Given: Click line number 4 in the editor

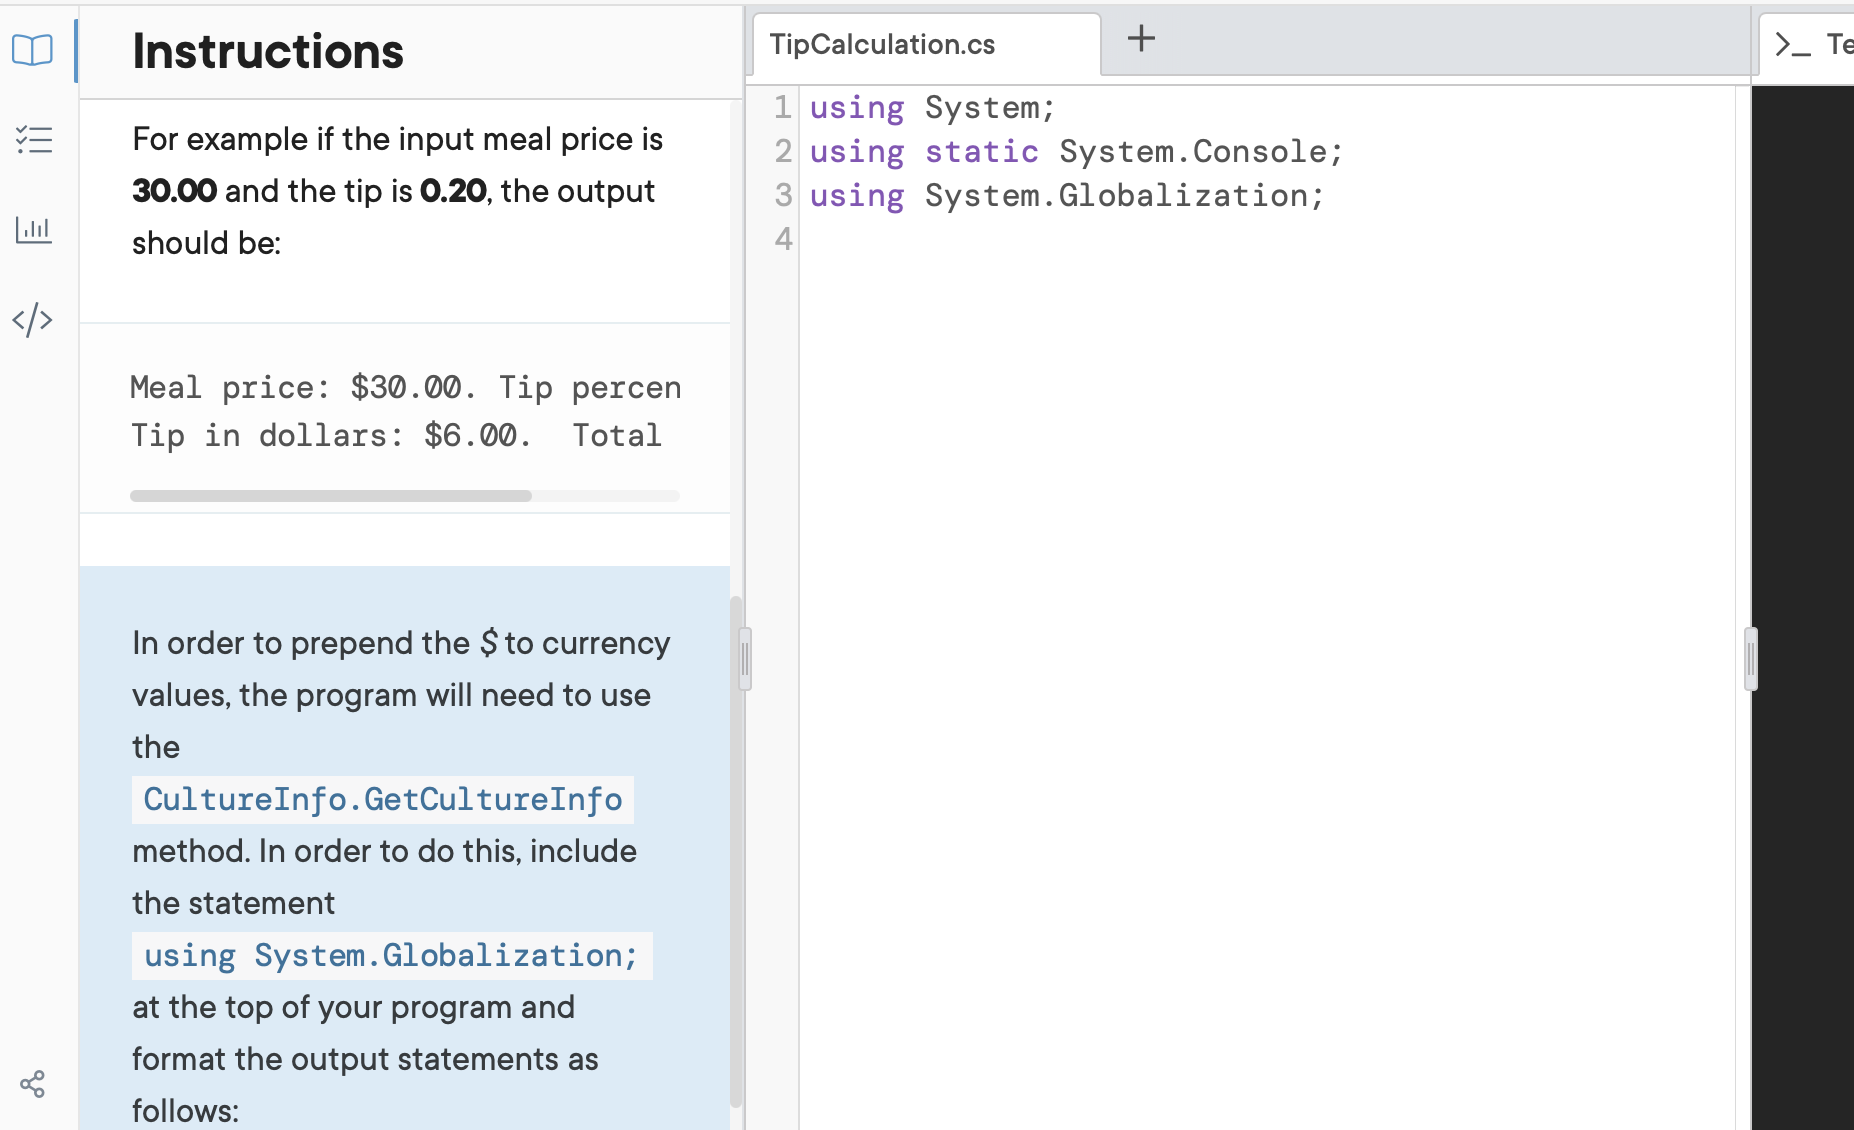Looking at the screenshot, I should pos(783,239).
